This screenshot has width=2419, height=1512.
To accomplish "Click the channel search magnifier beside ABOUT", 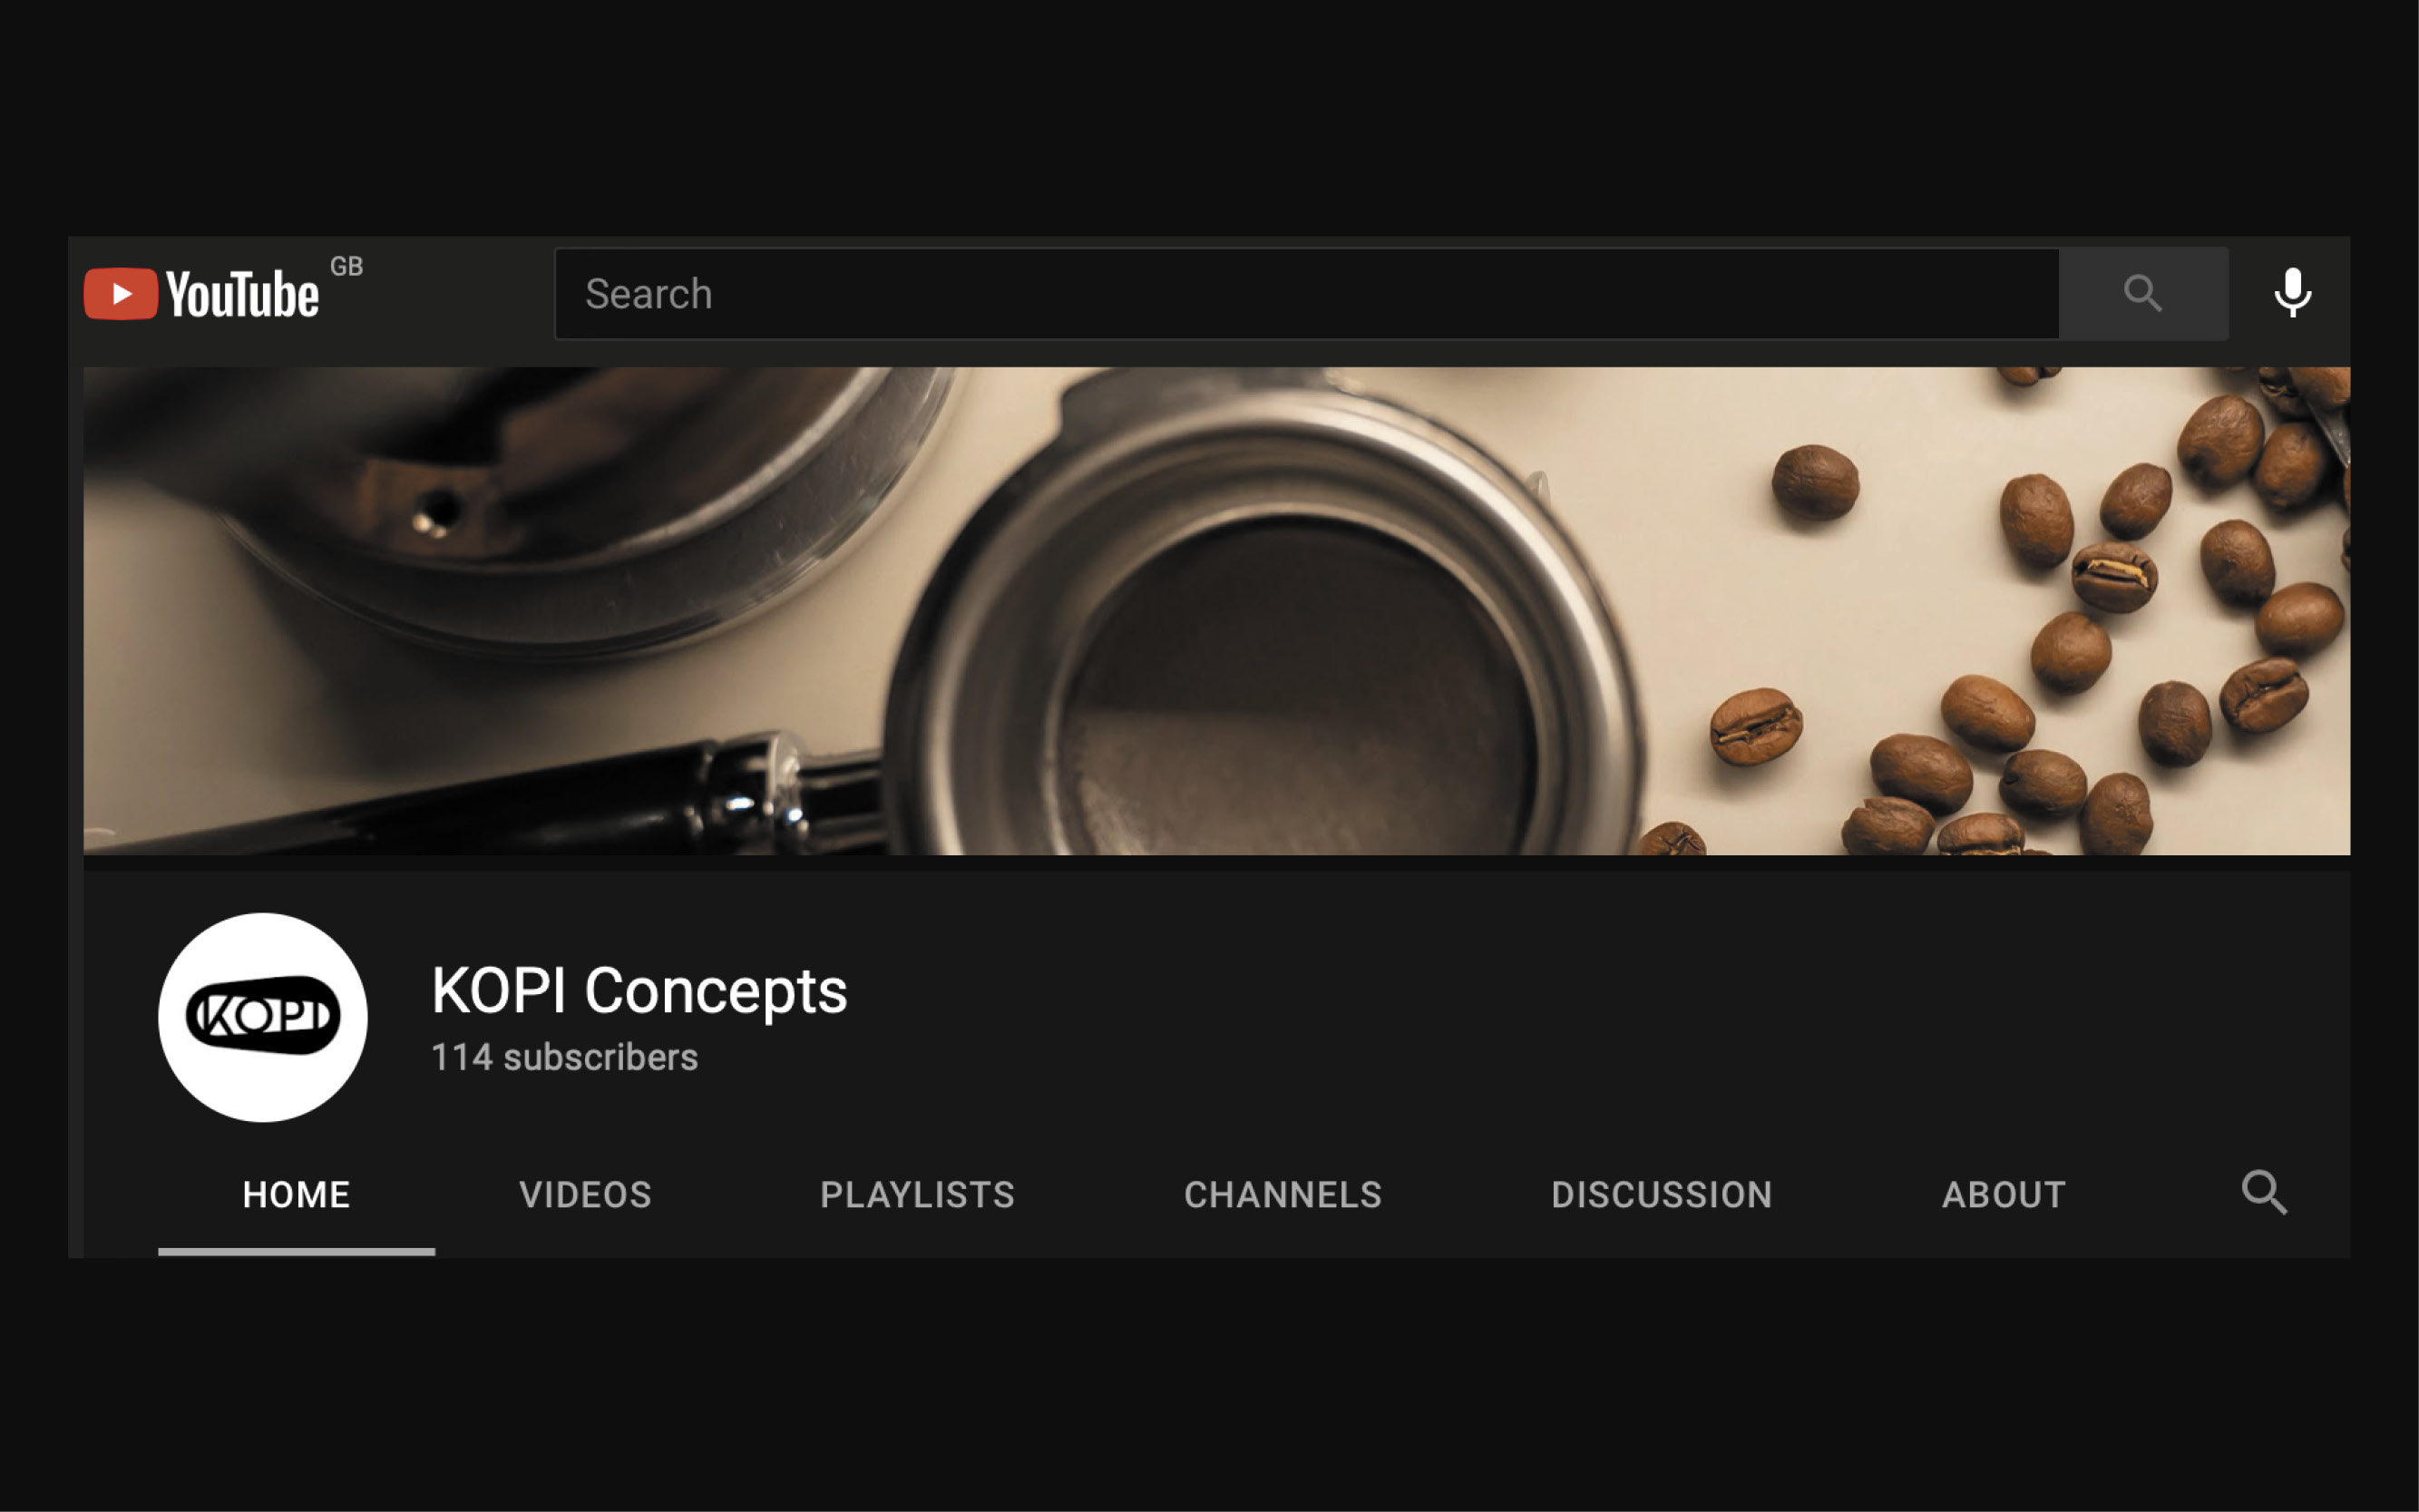I will point(2264,1193).
